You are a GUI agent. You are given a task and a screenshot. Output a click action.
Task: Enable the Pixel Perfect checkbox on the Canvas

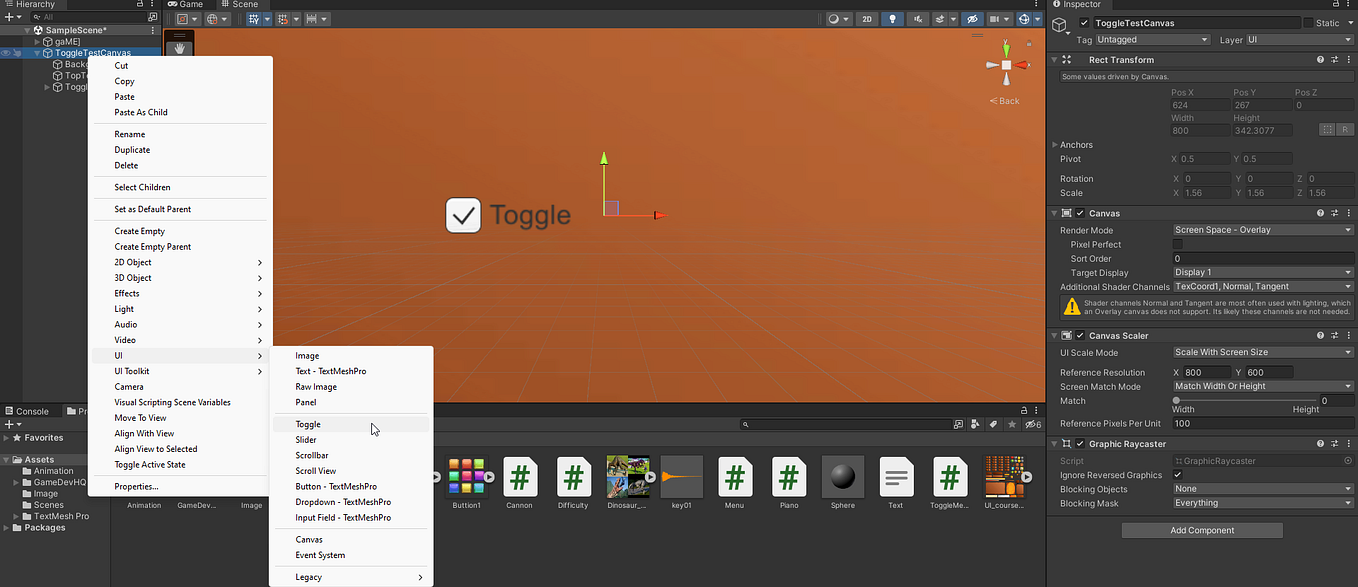pos(1179,244)
